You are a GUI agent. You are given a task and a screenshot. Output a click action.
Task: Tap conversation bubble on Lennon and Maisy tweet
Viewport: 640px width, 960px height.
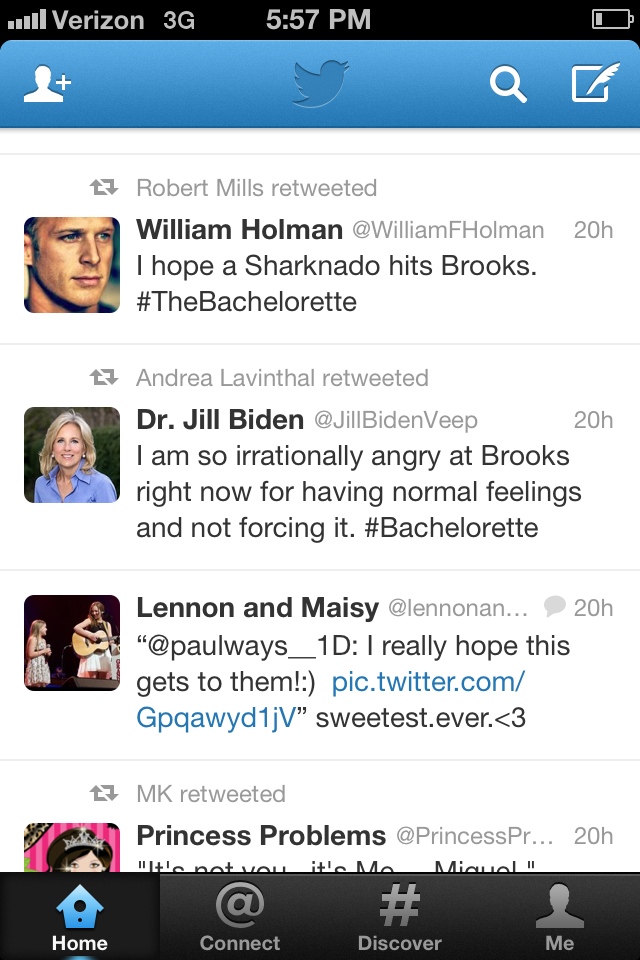point(554,606)
